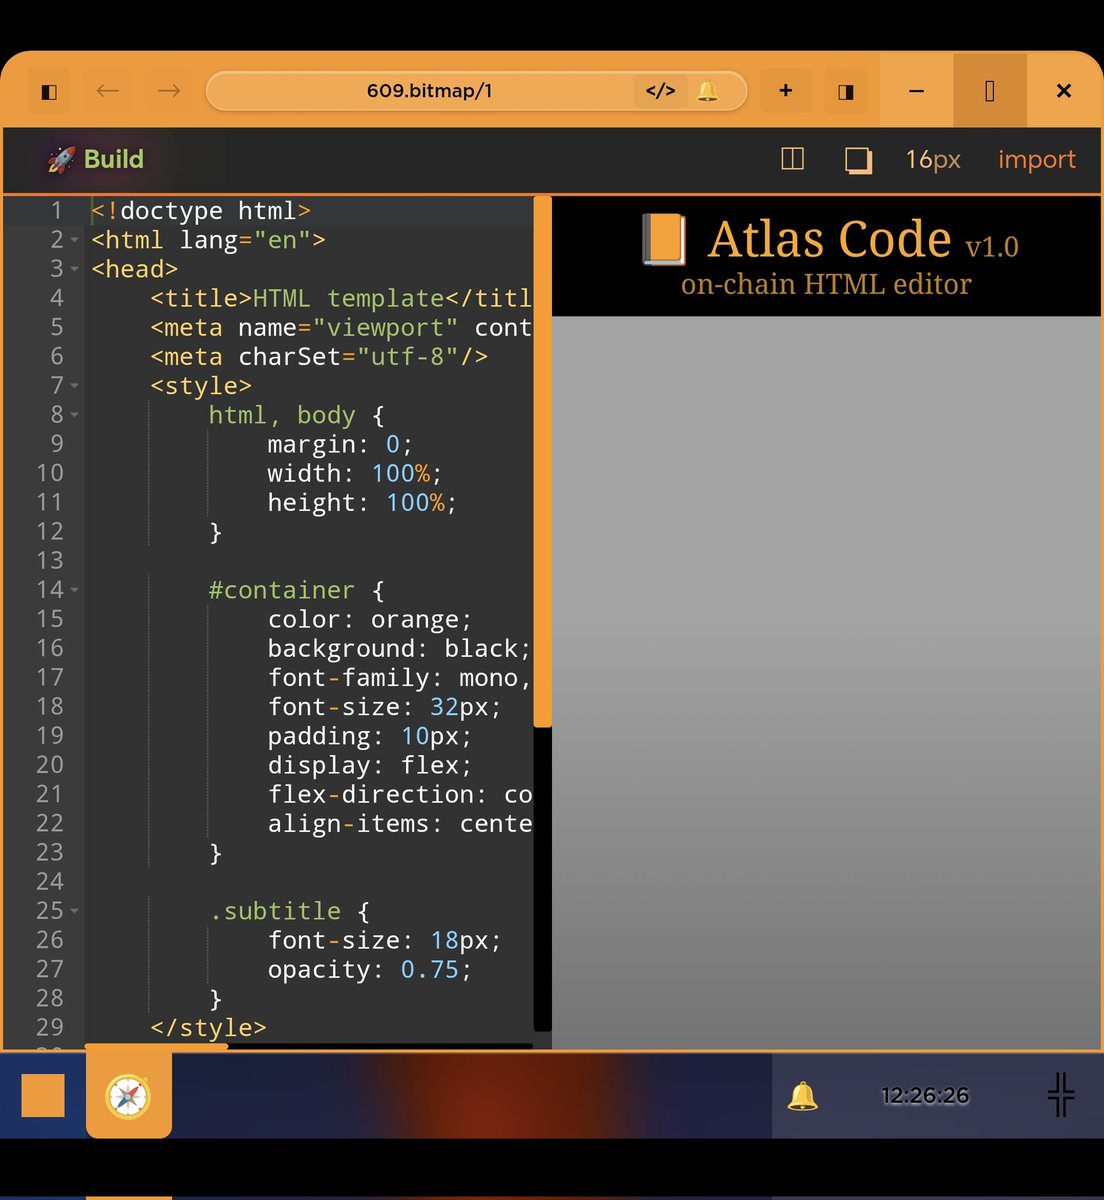Click the color: orange declaration

point(369,620)
